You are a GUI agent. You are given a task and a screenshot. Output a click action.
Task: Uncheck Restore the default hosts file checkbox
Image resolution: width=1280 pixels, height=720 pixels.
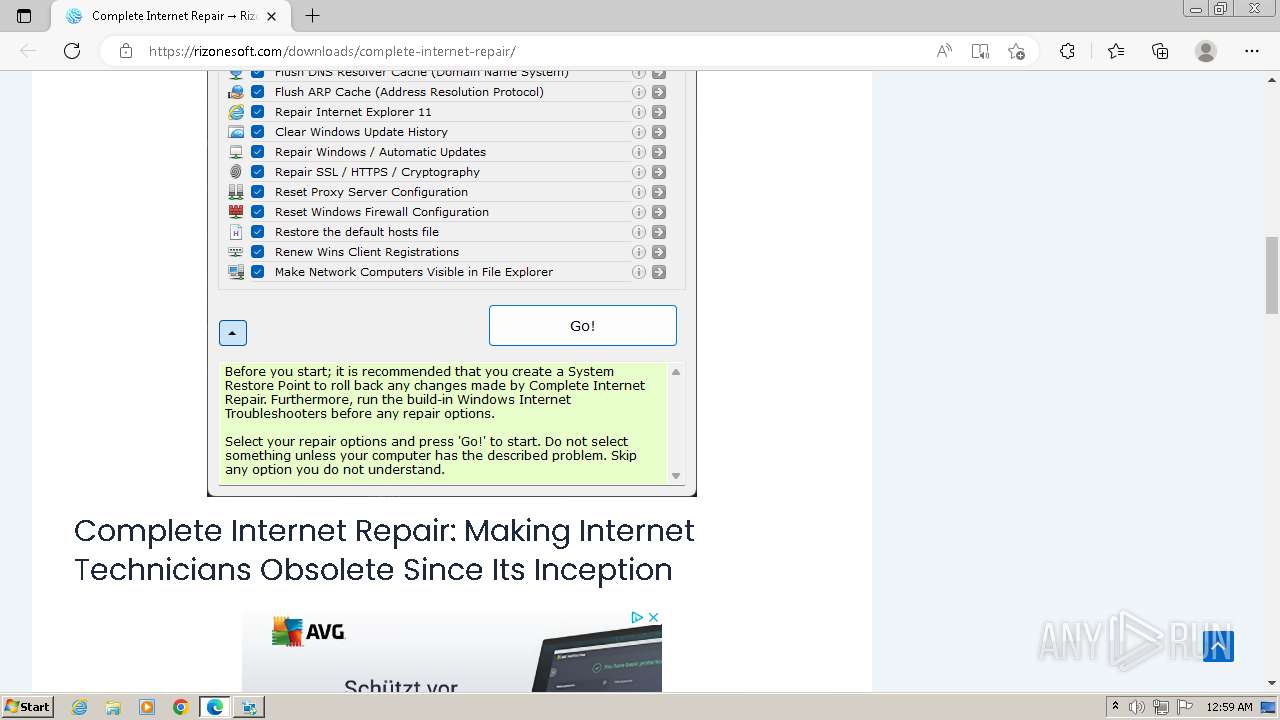point(257,232)
